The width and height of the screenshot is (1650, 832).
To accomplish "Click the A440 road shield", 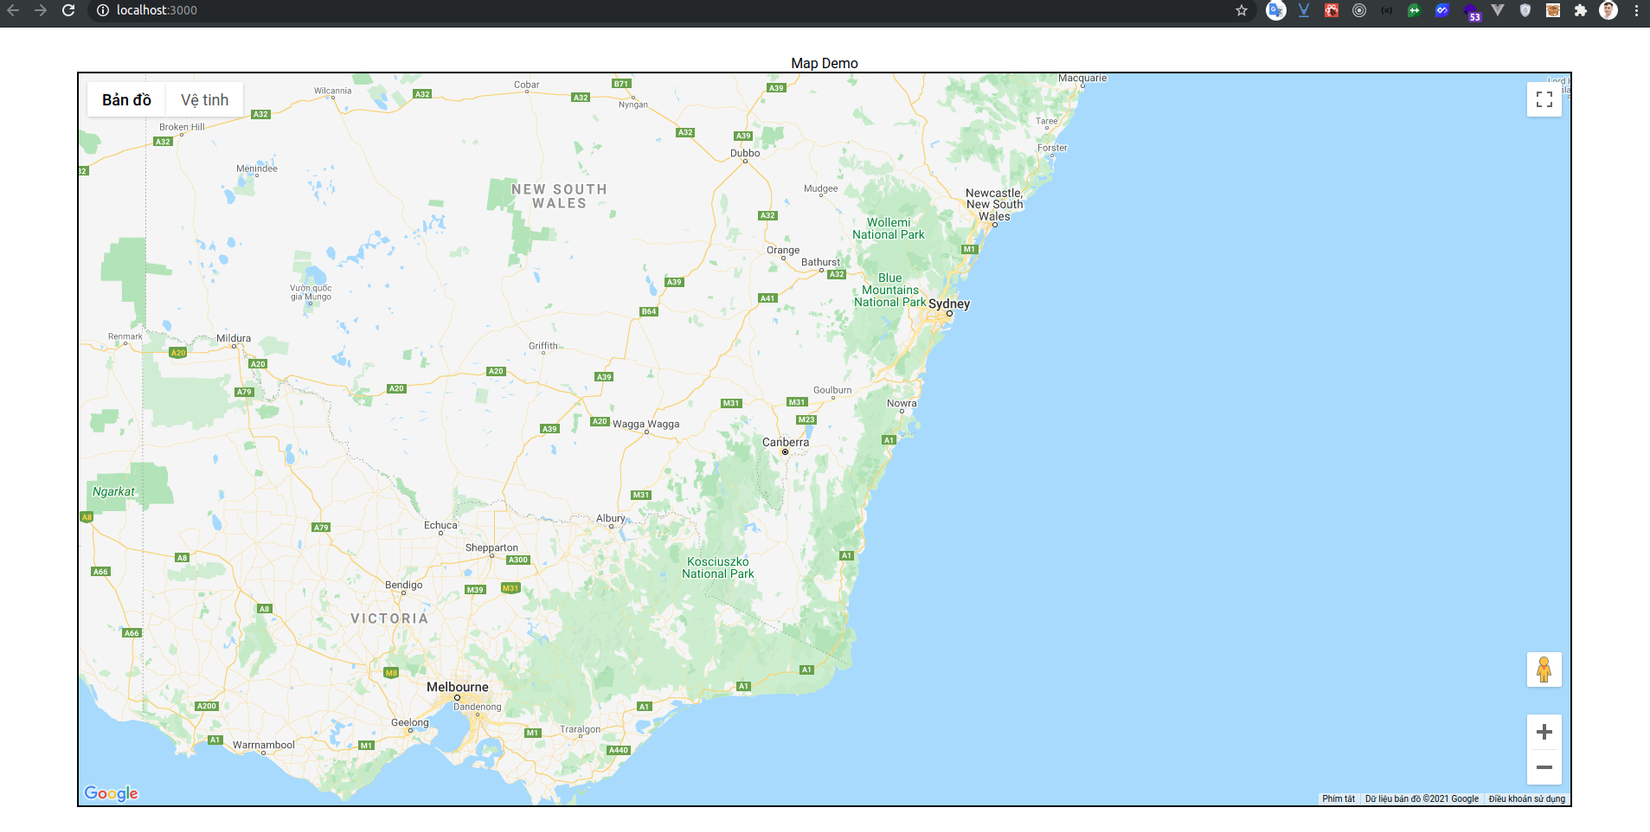I will point(619,750).
